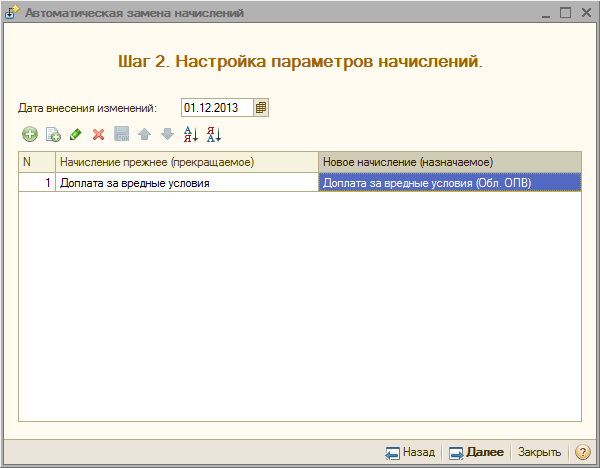Click the 'Закрыть' button

[x=539, y=452]
